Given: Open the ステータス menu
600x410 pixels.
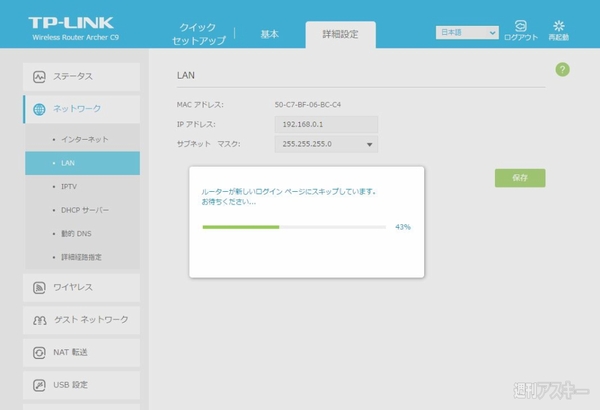Looking at the screenshot, I should tap(82, 77).
